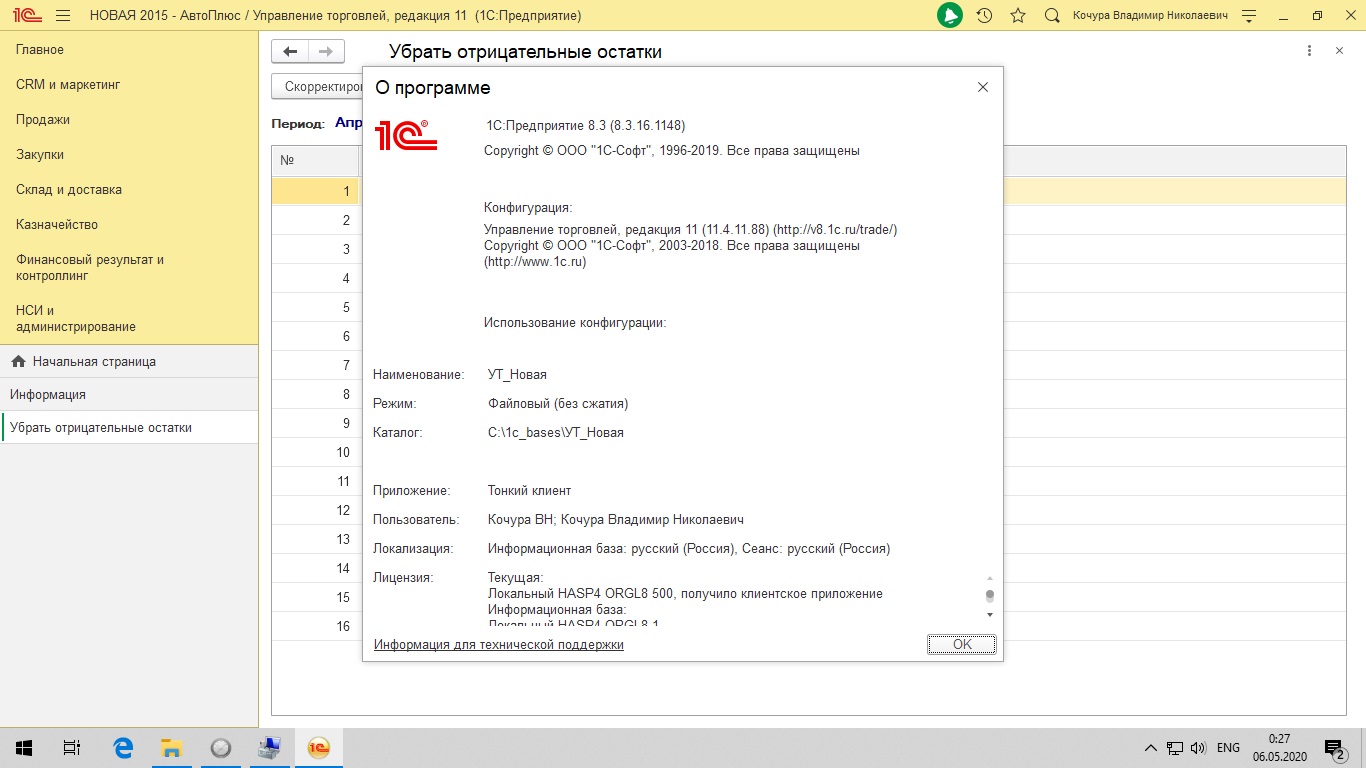
Task: Switch to the 1C app taskbar icon
Action: [319, 747]
